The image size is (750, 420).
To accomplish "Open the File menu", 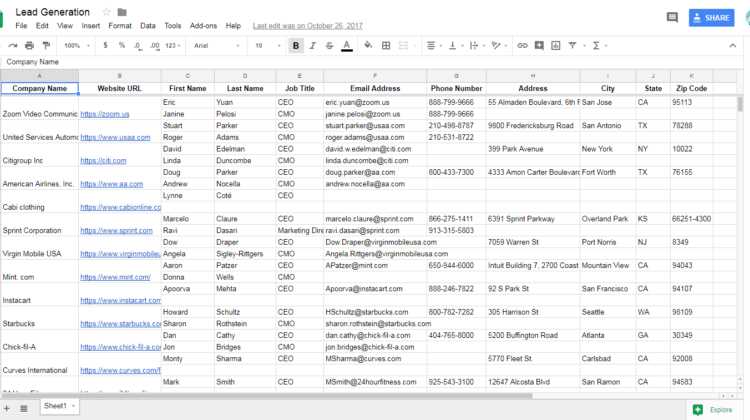I will point(21,26).
